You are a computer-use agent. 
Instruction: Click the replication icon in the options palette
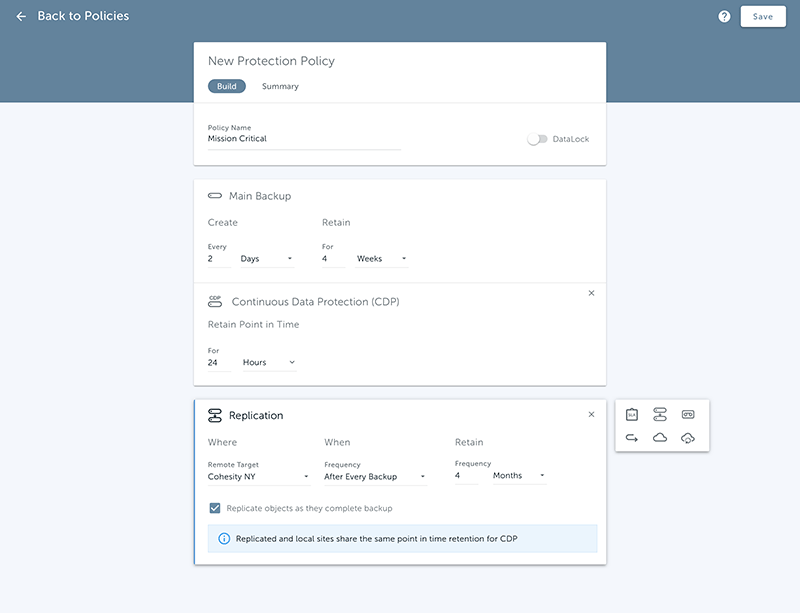click(660, 414)
